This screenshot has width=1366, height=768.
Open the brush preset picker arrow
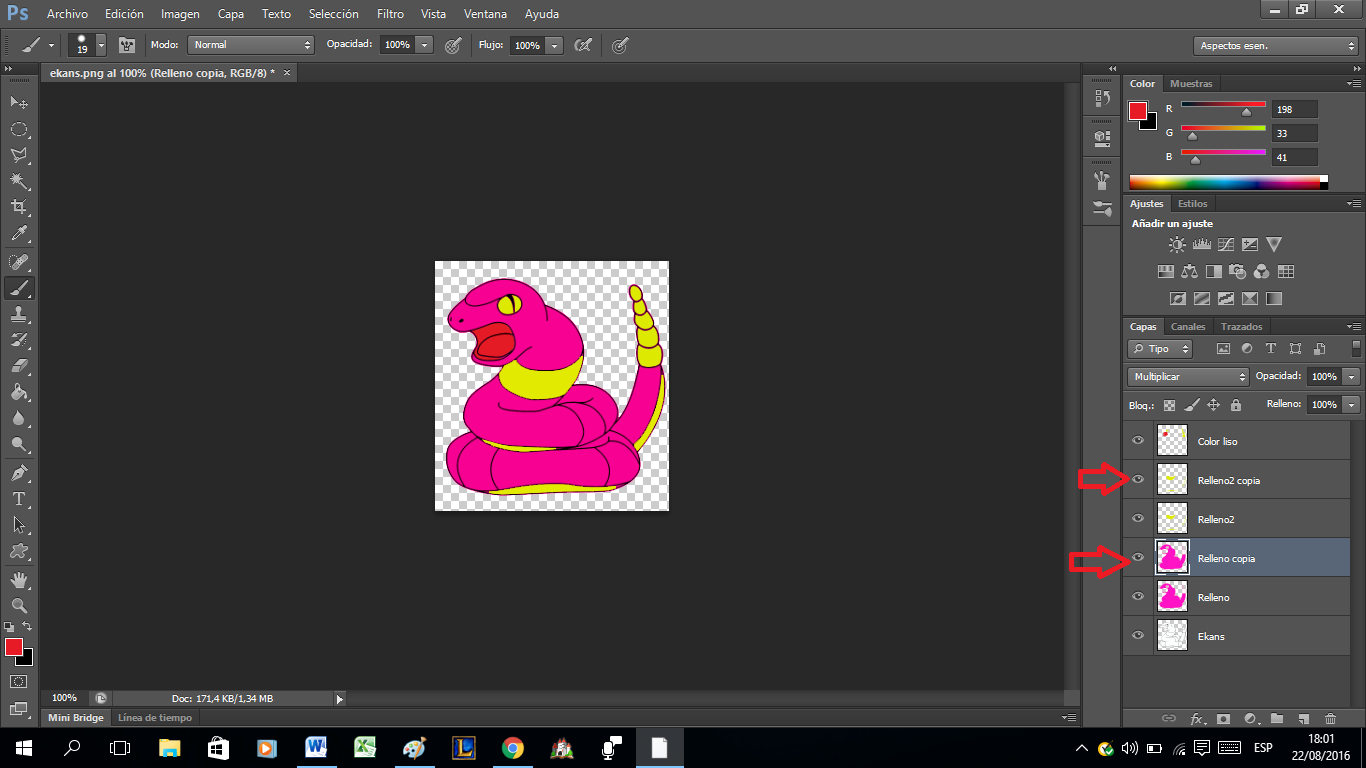pyautogui.click(x=101, y=45)
